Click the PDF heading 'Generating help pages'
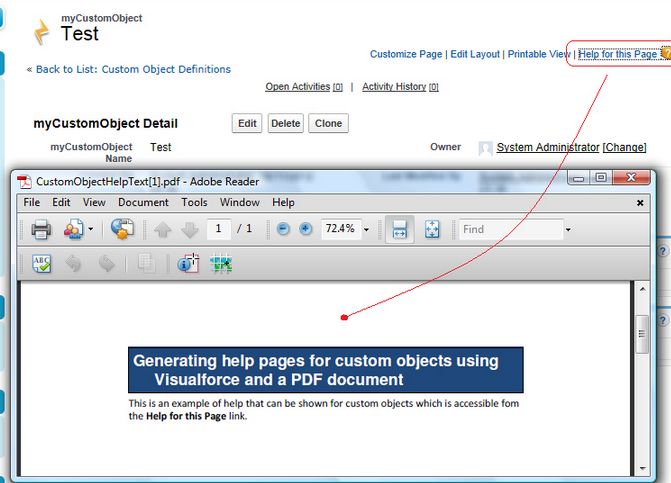This screenshot has height=483, width=671. click(315, 370)
